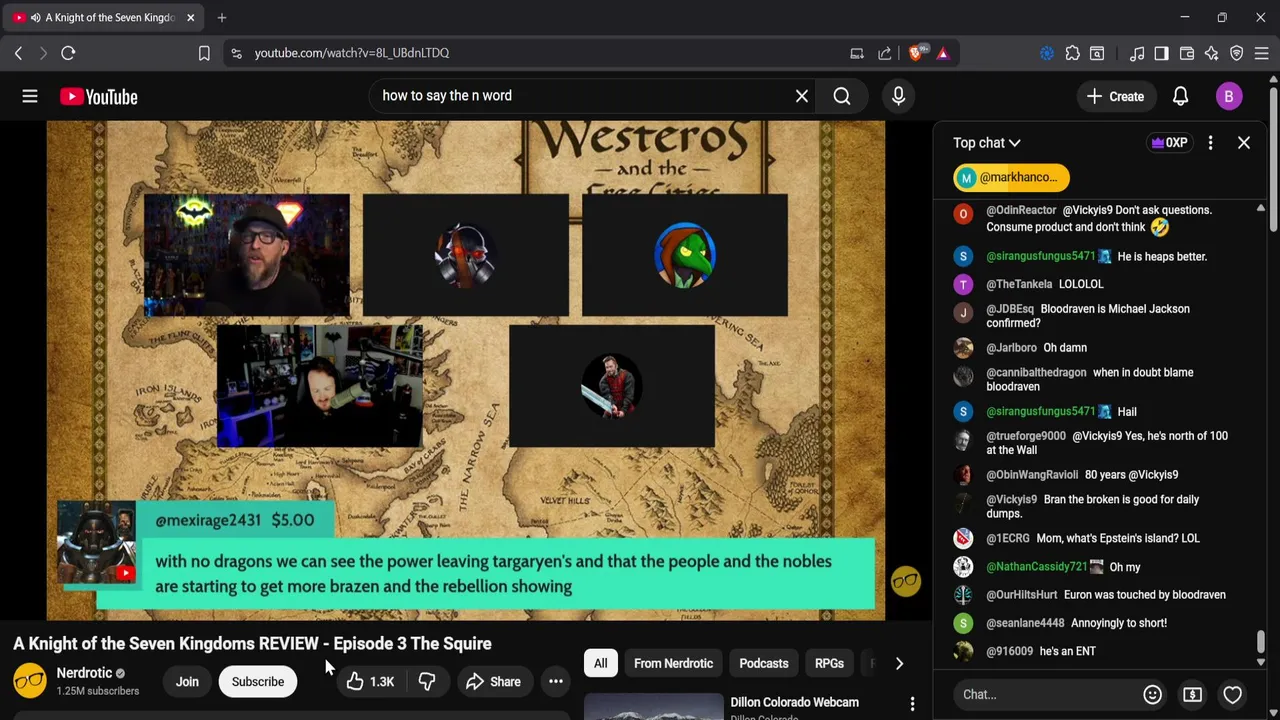Open Dillon Colorado Webcam video options menu
1280x720 pixels.
tap(912, 704)
